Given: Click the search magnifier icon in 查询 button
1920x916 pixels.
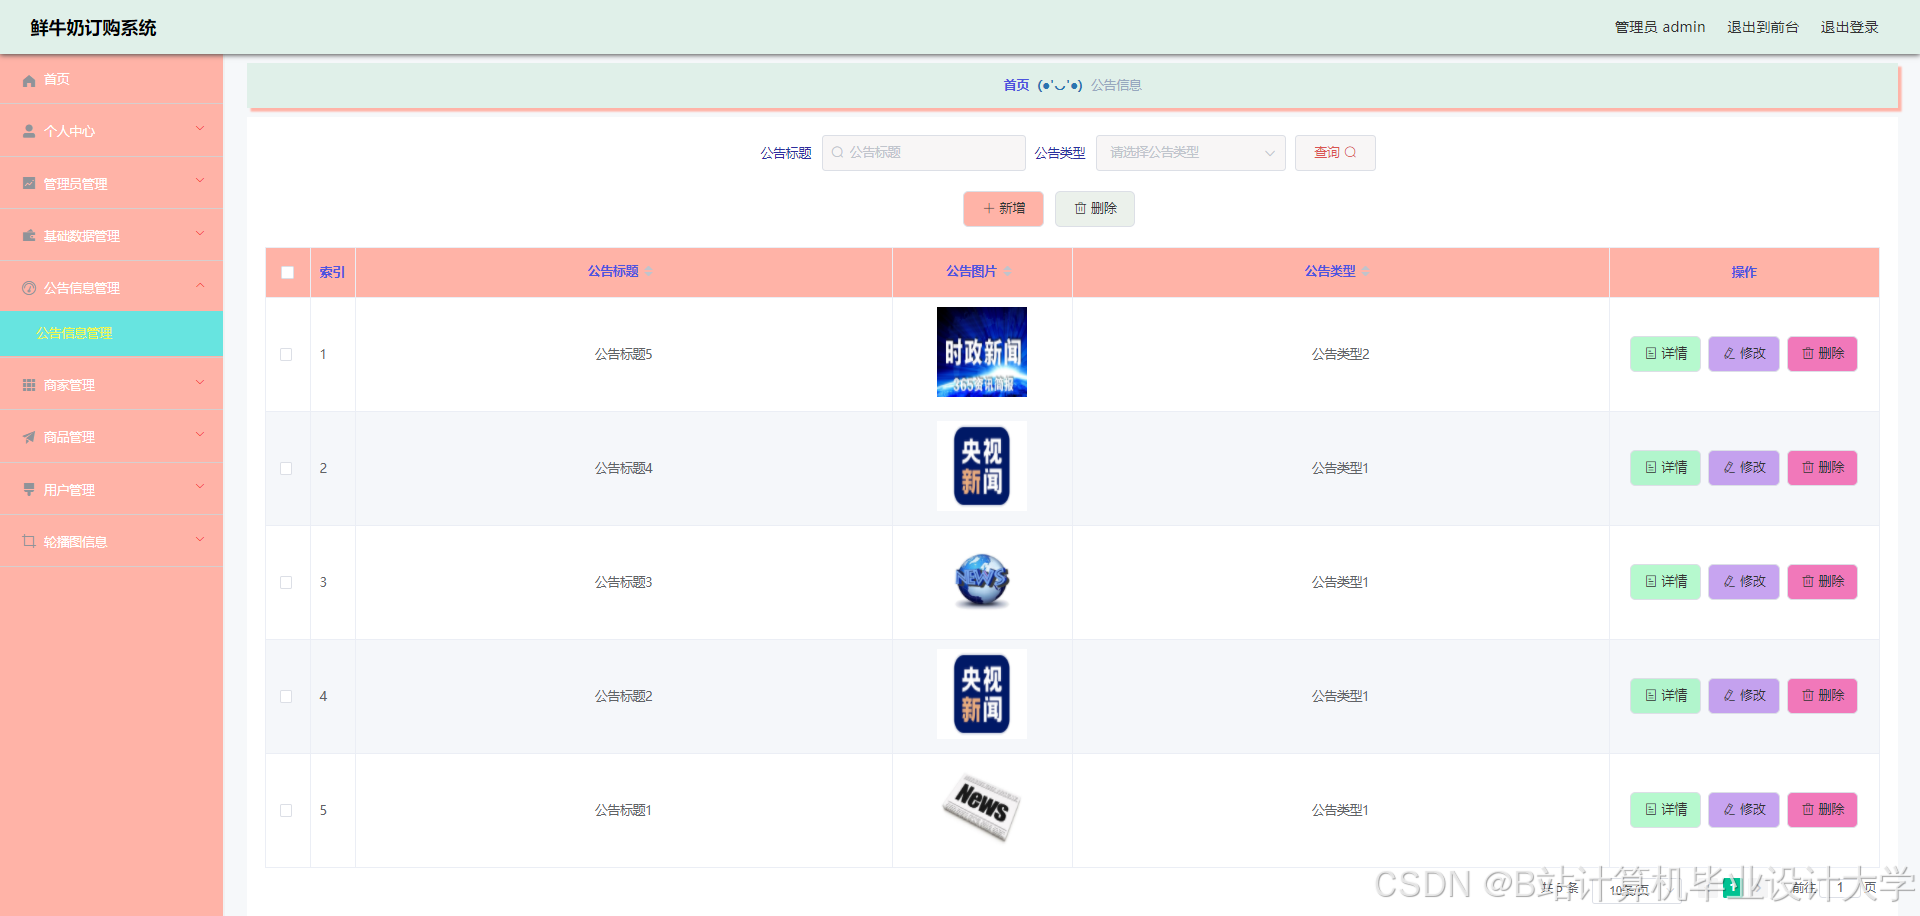Looking at the screenshot, I should pos(1350,152).
